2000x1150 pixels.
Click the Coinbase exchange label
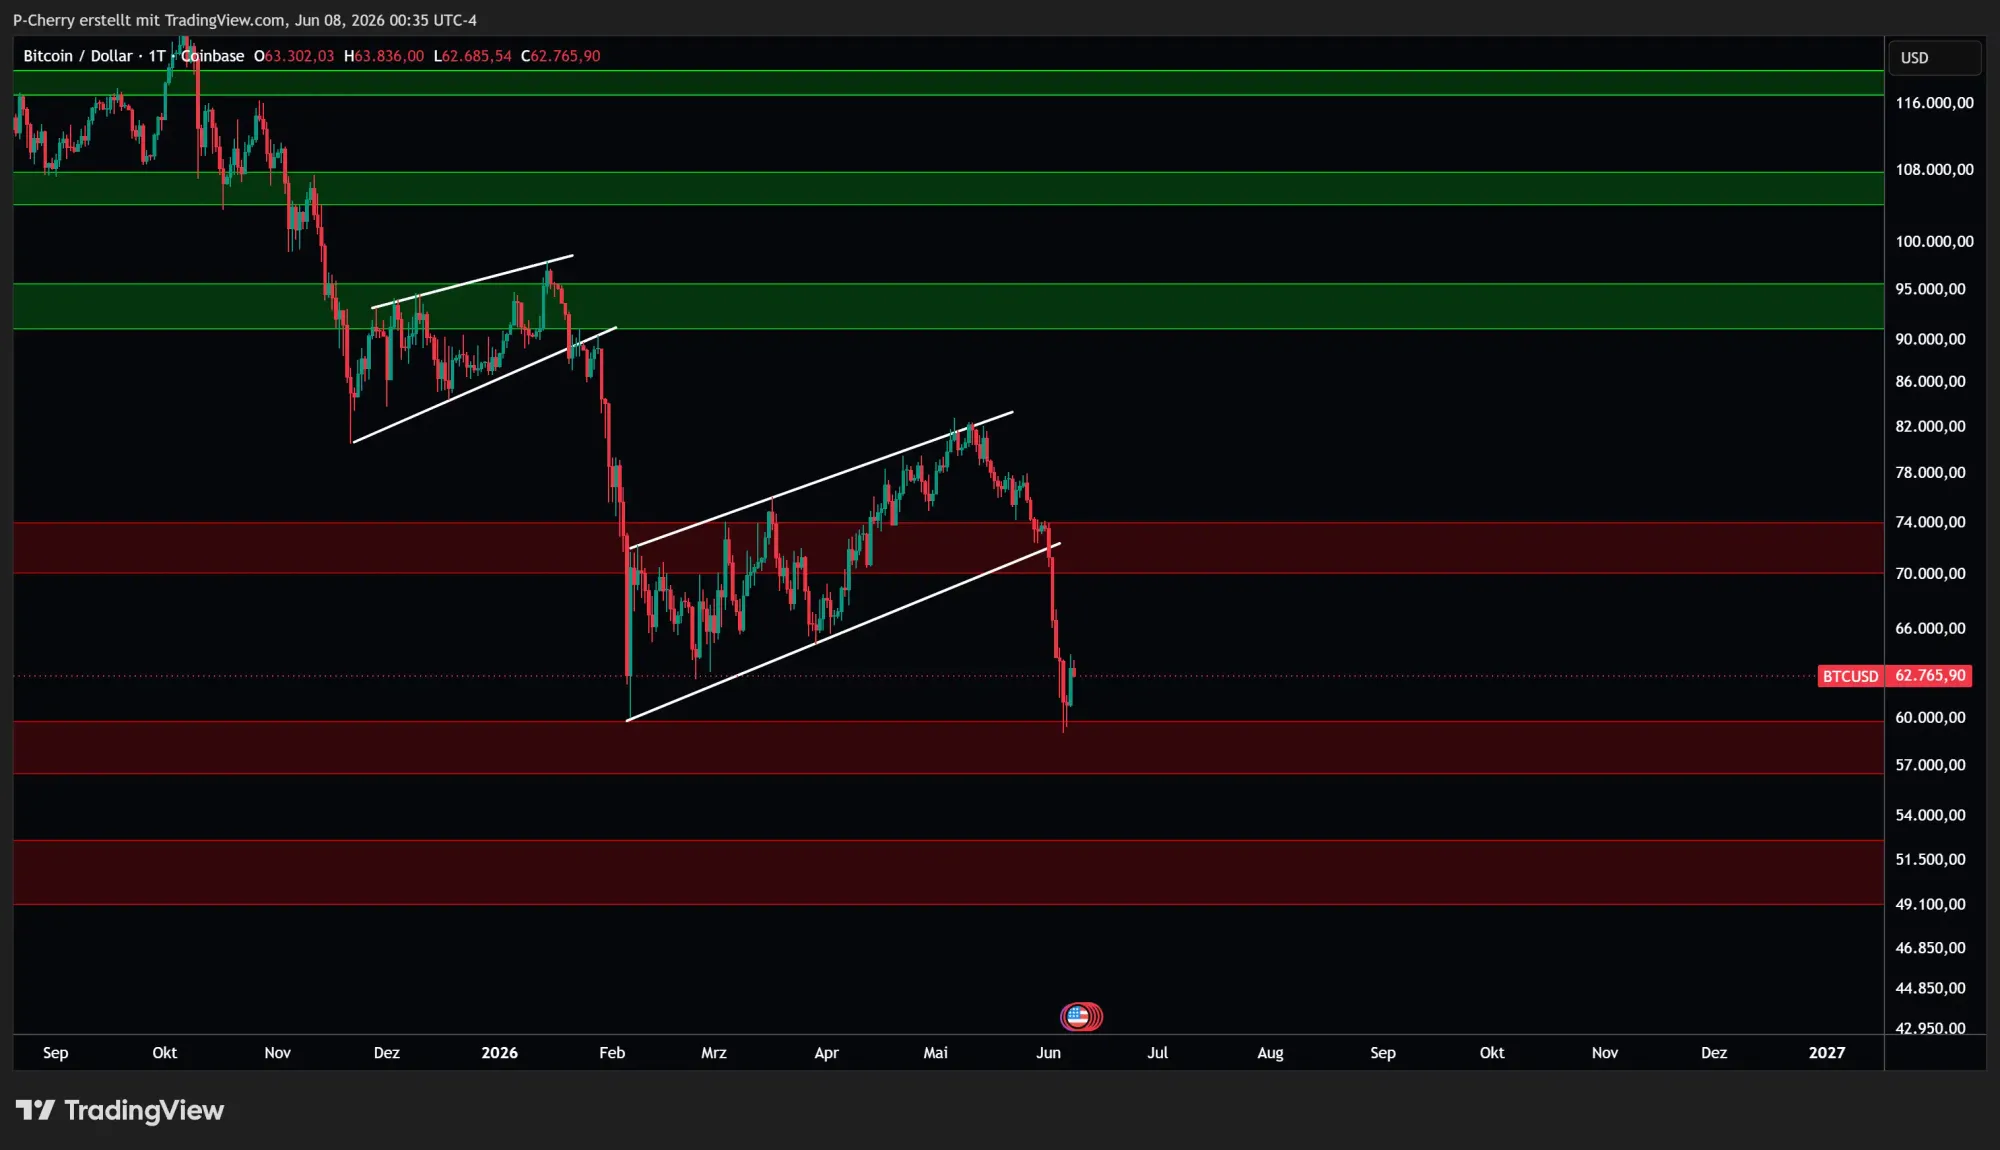click(x=212, y=56)
